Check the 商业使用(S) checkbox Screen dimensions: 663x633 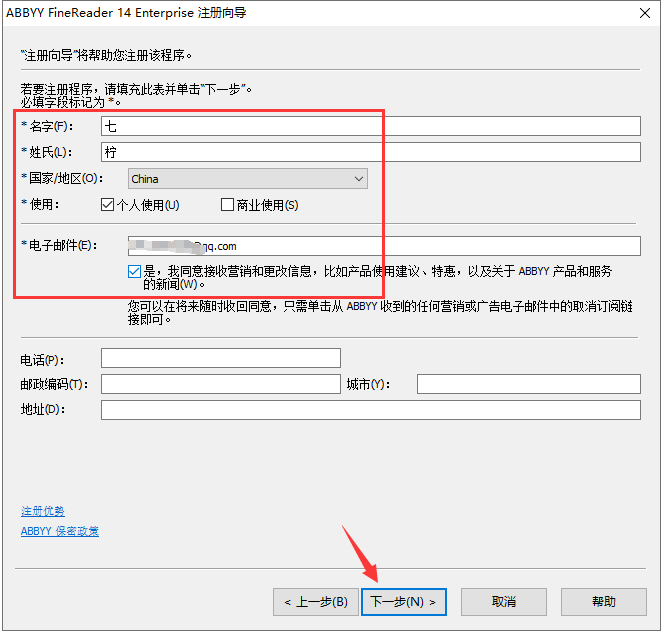(x=227, y=205)
